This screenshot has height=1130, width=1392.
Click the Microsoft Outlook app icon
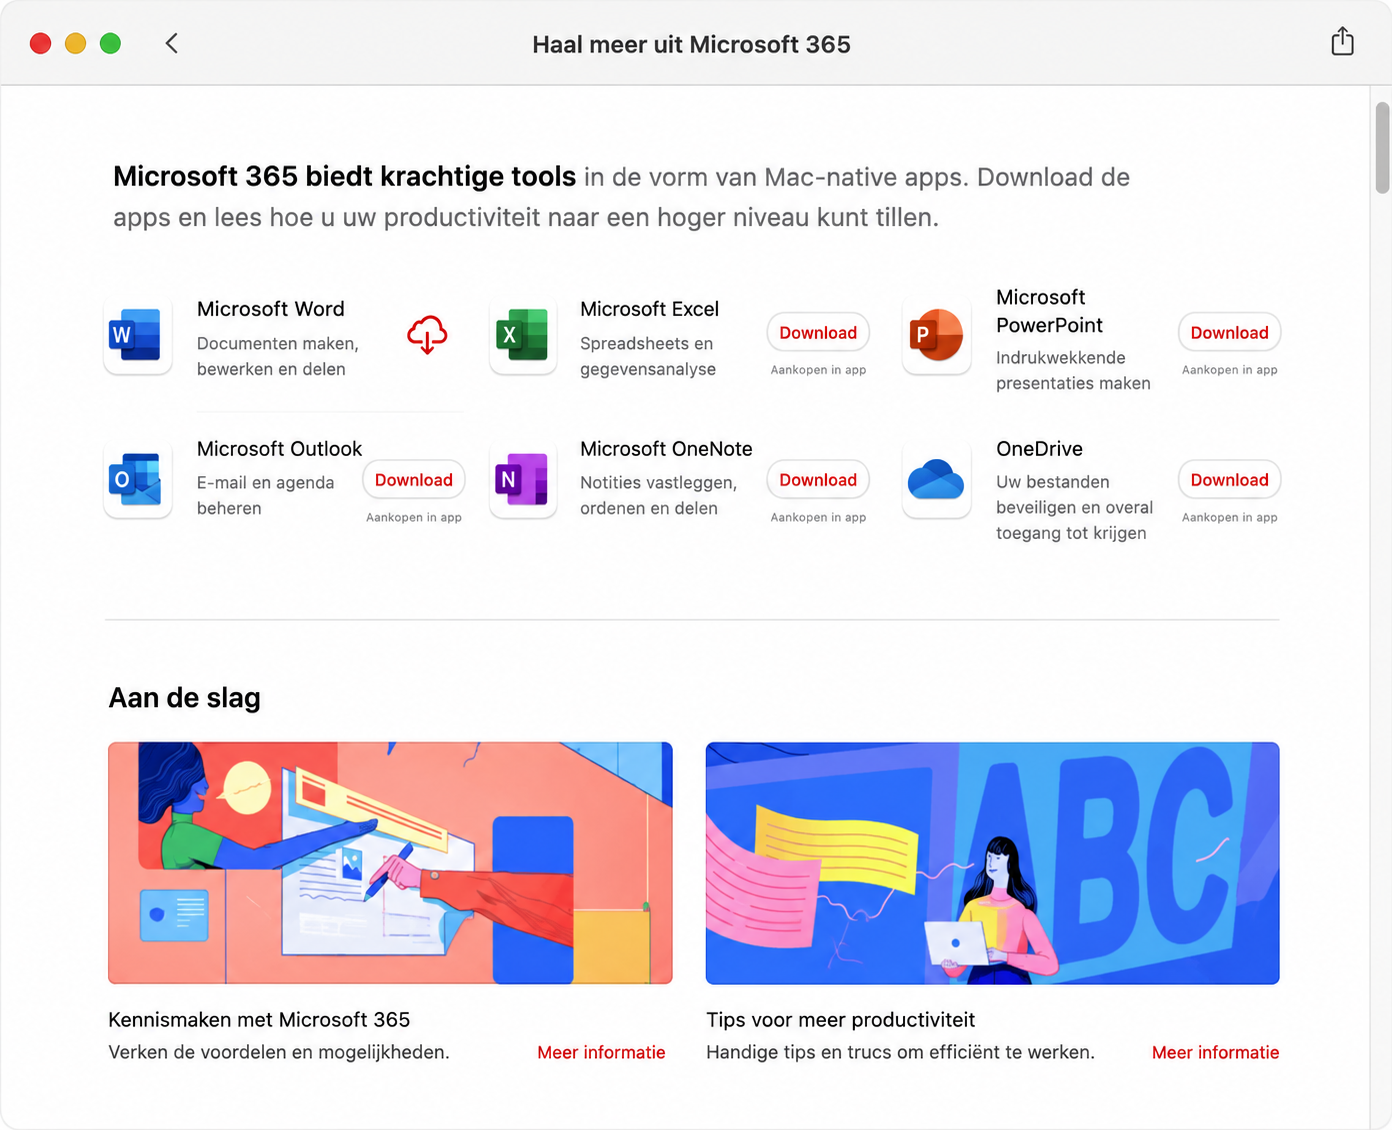[x=137, y=480]
